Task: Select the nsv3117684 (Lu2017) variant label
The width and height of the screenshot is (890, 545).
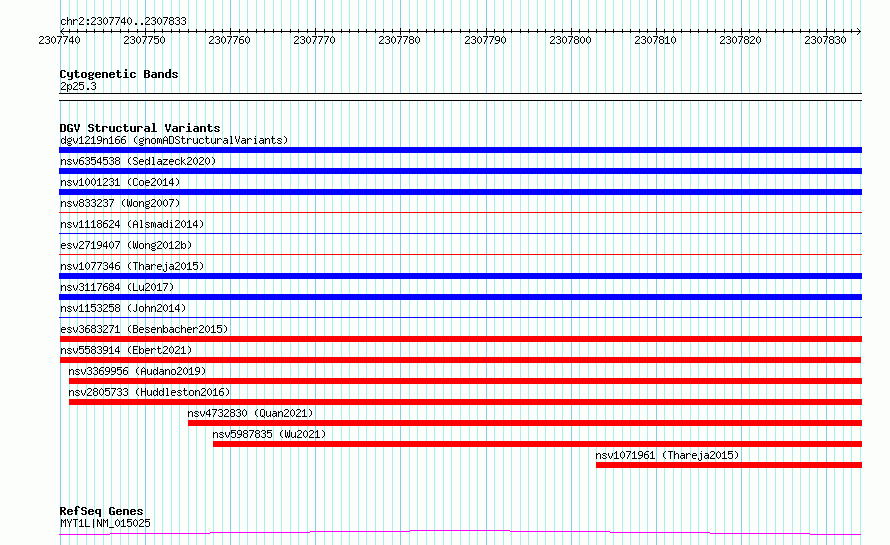Action: [x=117, y=287]
